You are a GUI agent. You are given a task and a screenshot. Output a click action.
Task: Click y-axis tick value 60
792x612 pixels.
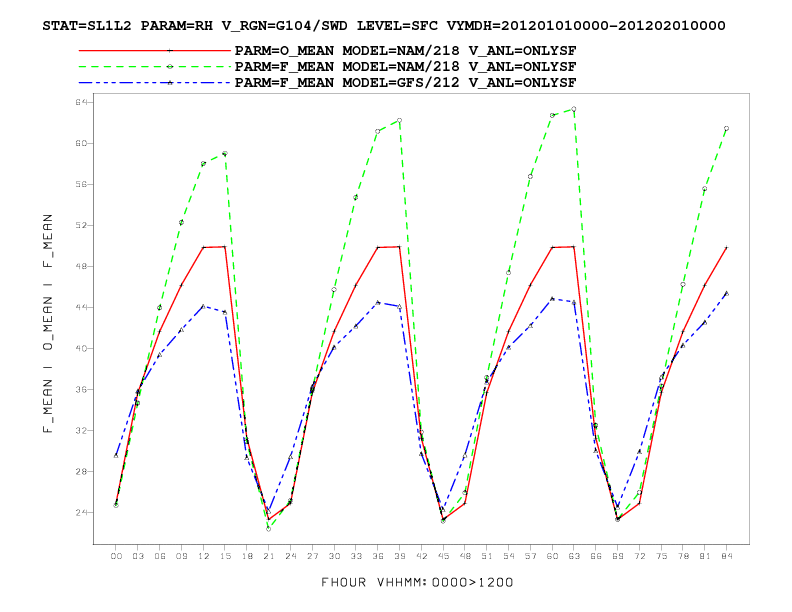coord(82,143)
